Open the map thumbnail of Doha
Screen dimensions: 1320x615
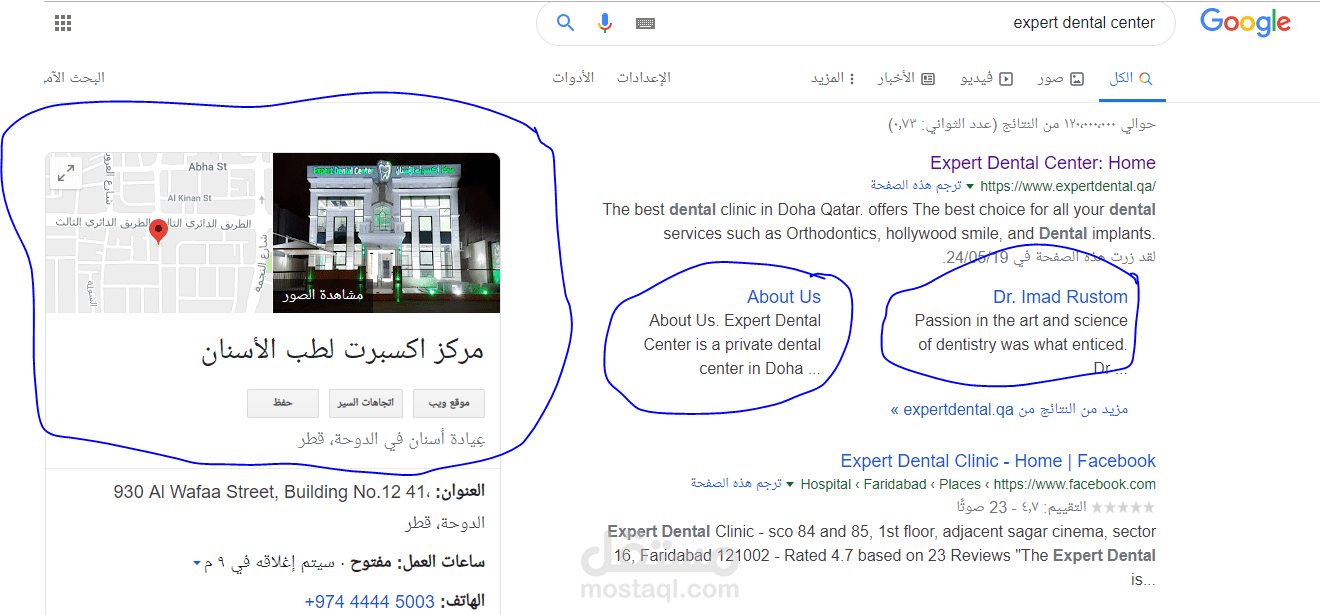(x=159, y=232)
